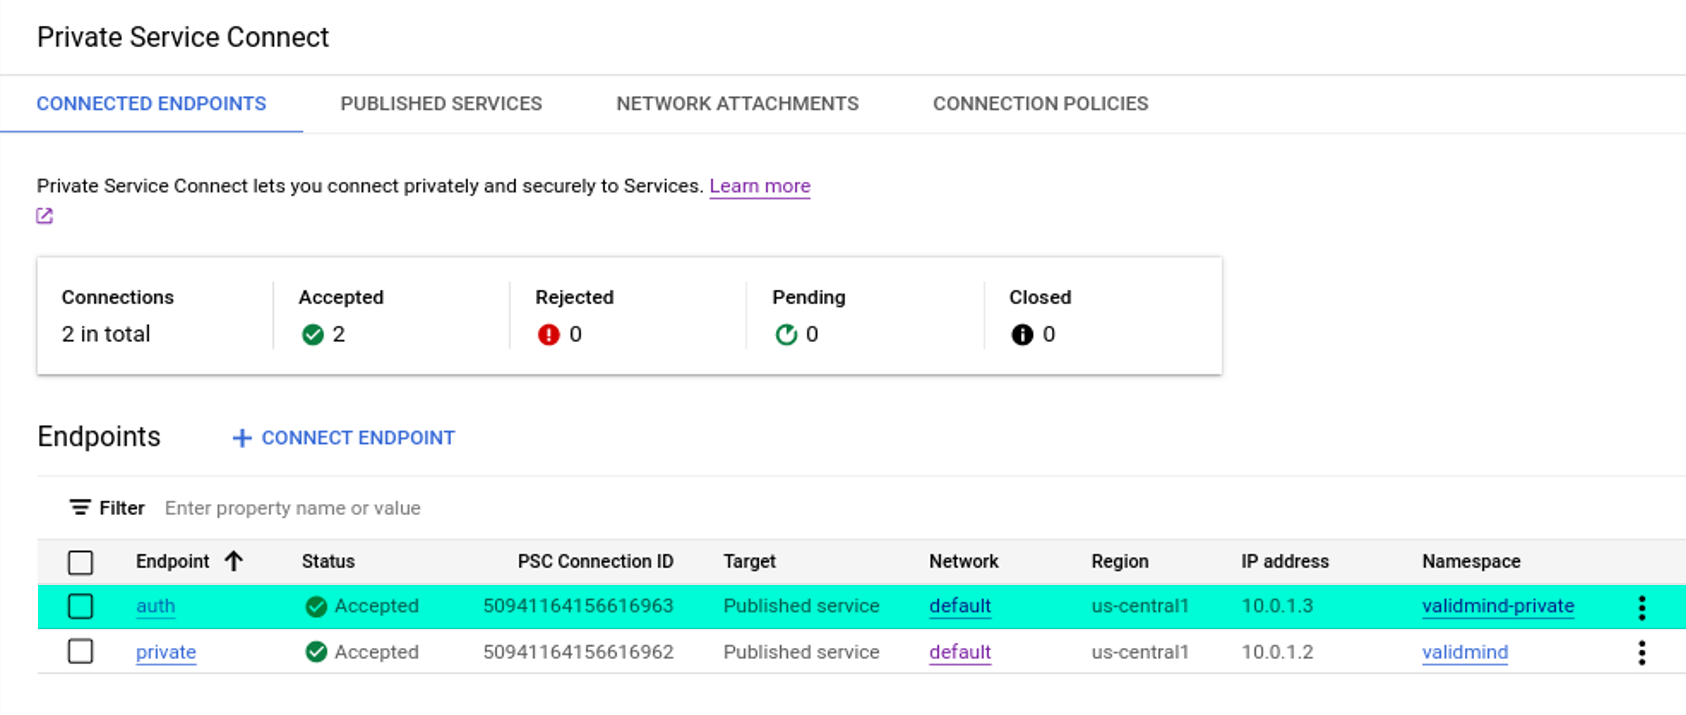Click the filter property input field

[293, 508]
